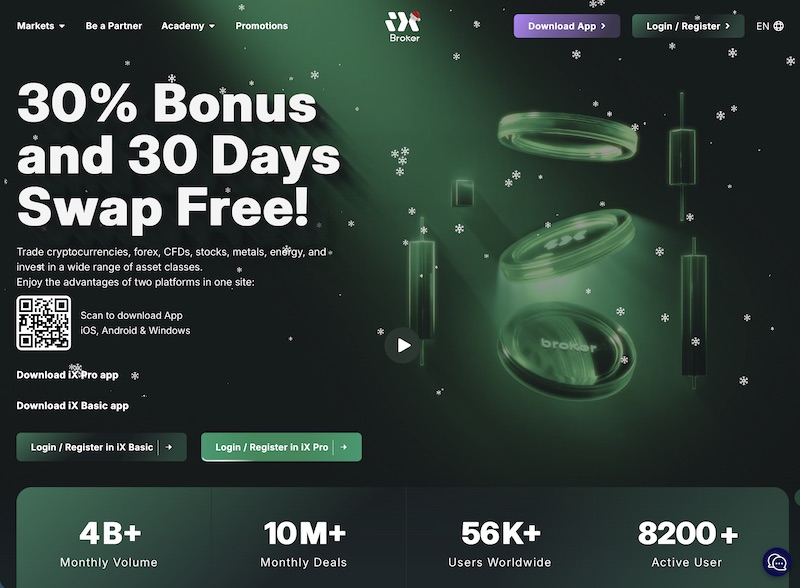Expand the Academy dropdown menu
This screenshot has width=800, height=588.
coord(188,26)
